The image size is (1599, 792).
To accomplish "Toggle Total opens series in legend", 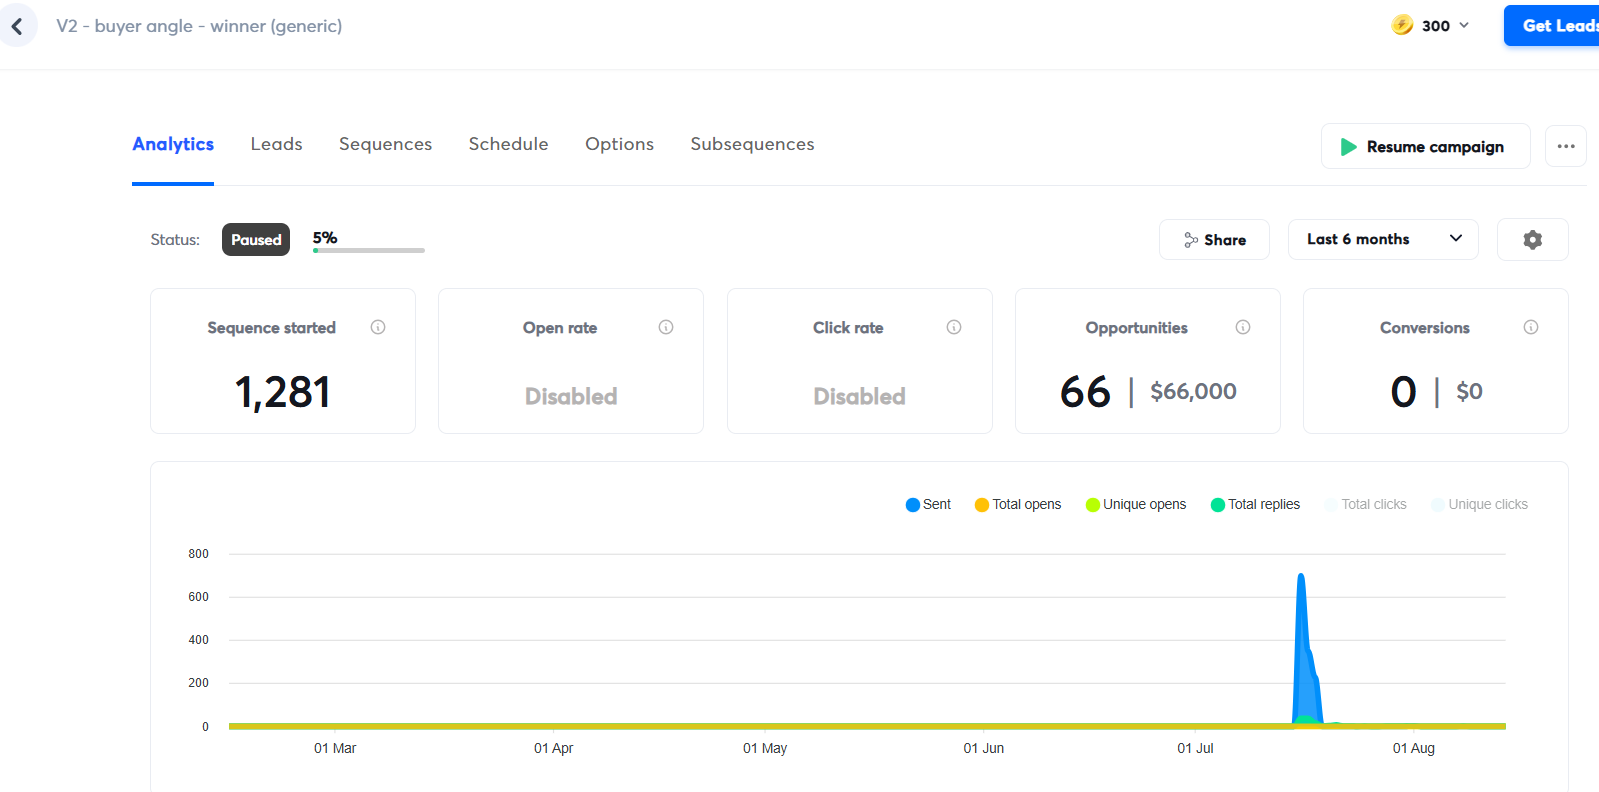I will [x=1018, y=505].
